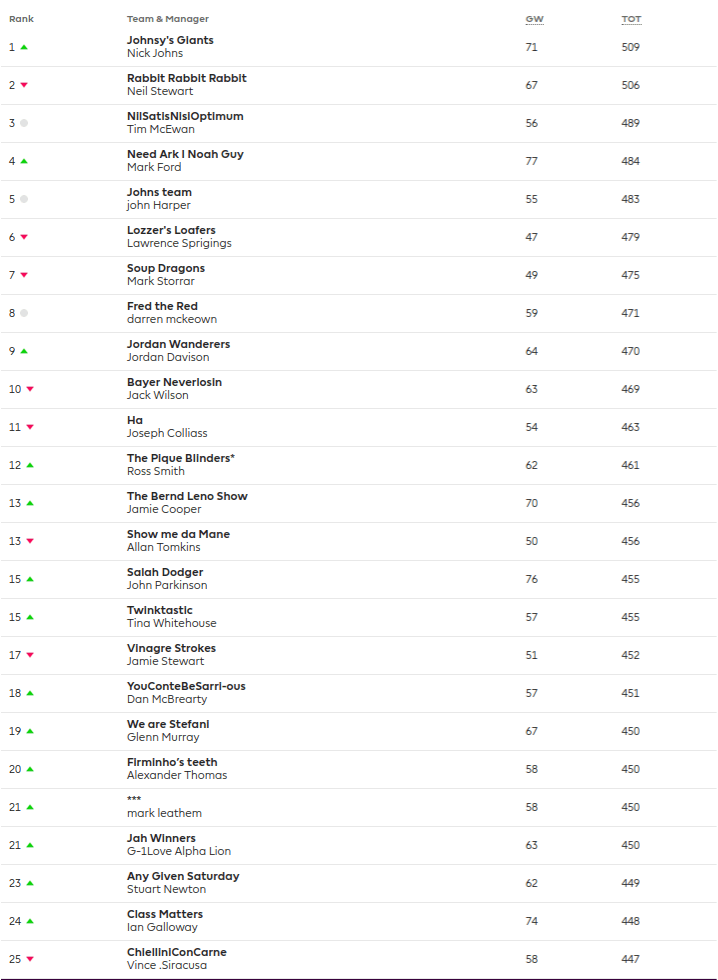Open Any Given Saturday team link
This screenshot has width=718, height=980.
pos(183,876)
